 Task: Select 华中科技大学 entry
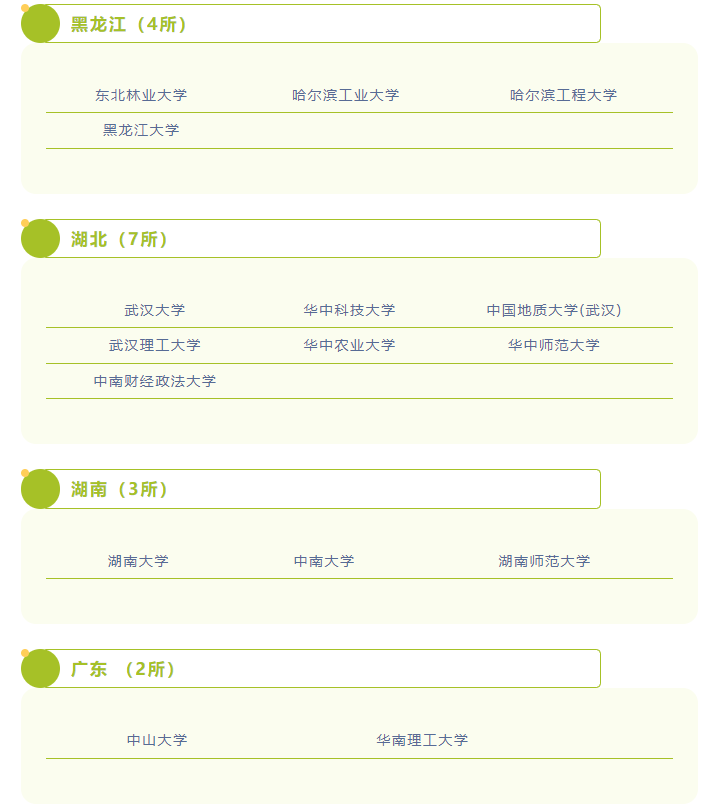coord(349,310)
